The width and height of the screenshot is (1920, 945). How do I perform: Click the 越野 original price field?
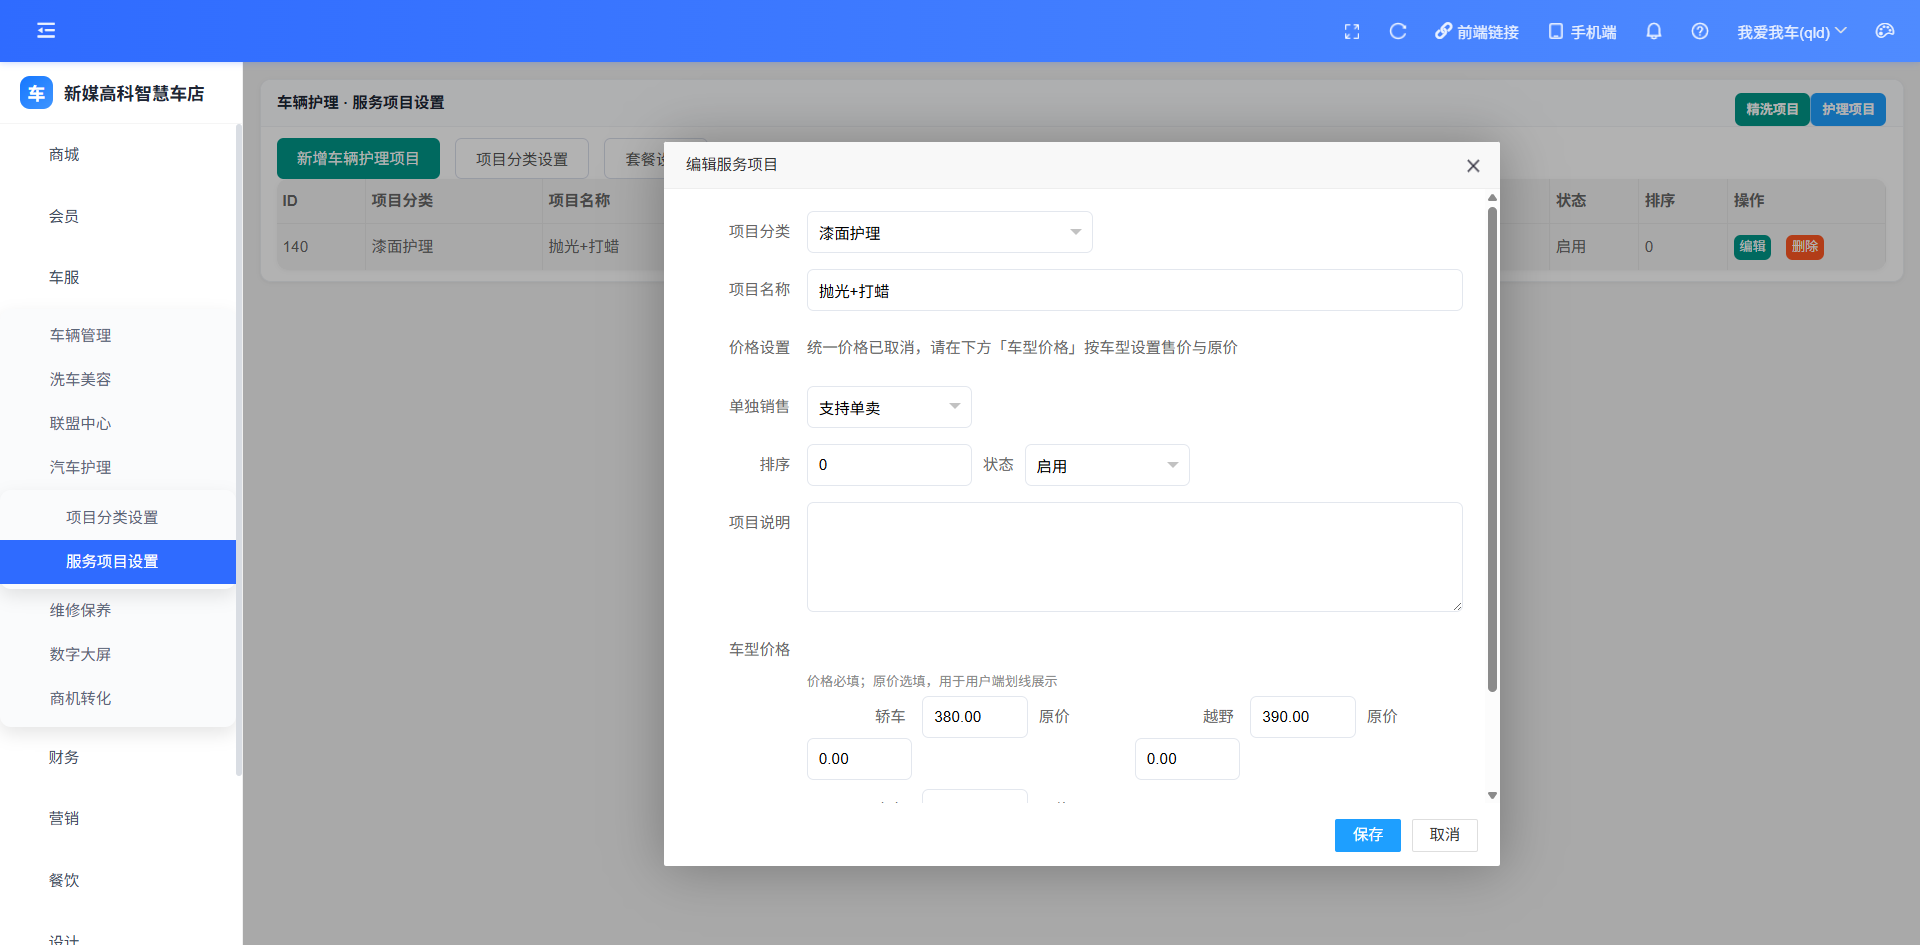point(1187,759)
